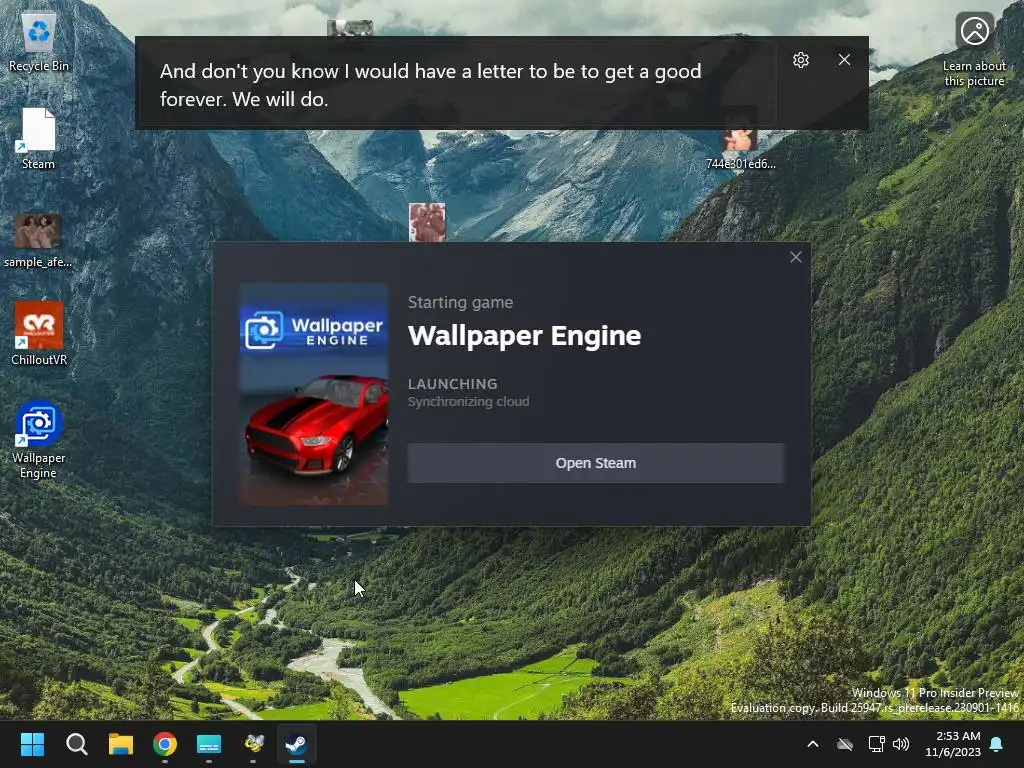Viewport: 1024px width, 768px height.
Task: Open the volume tray icon
Action: pos(901,744)
